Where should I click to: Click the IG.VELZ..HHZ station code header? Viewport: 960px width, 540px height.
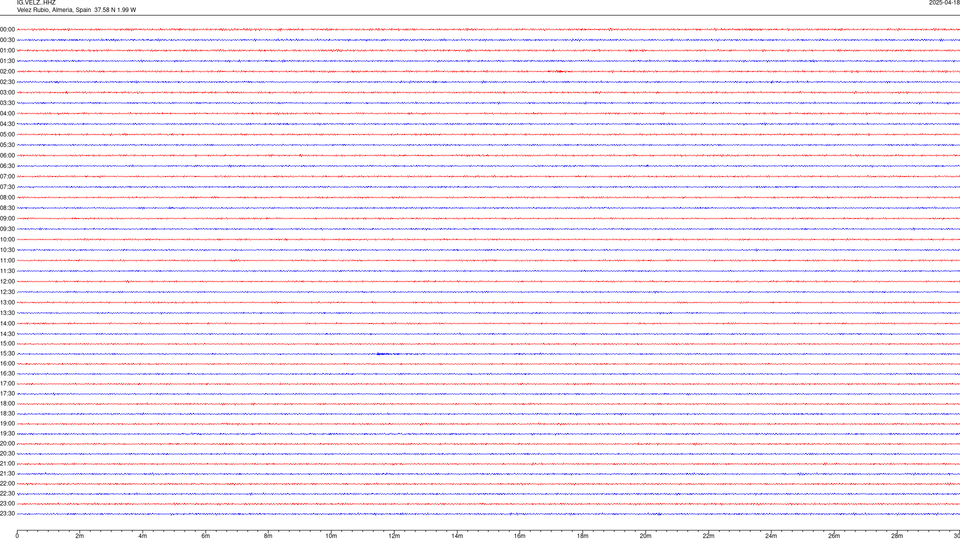pos(36,3)
